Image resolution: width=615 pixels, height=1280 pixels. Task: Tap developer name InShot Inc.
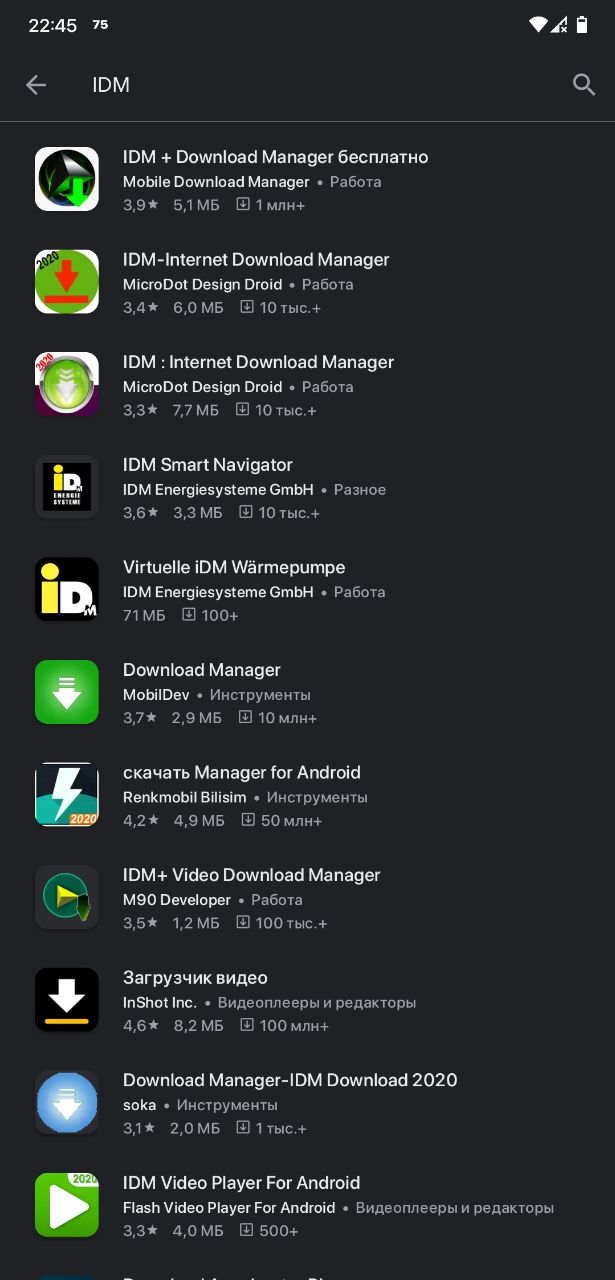(160, 1002)
